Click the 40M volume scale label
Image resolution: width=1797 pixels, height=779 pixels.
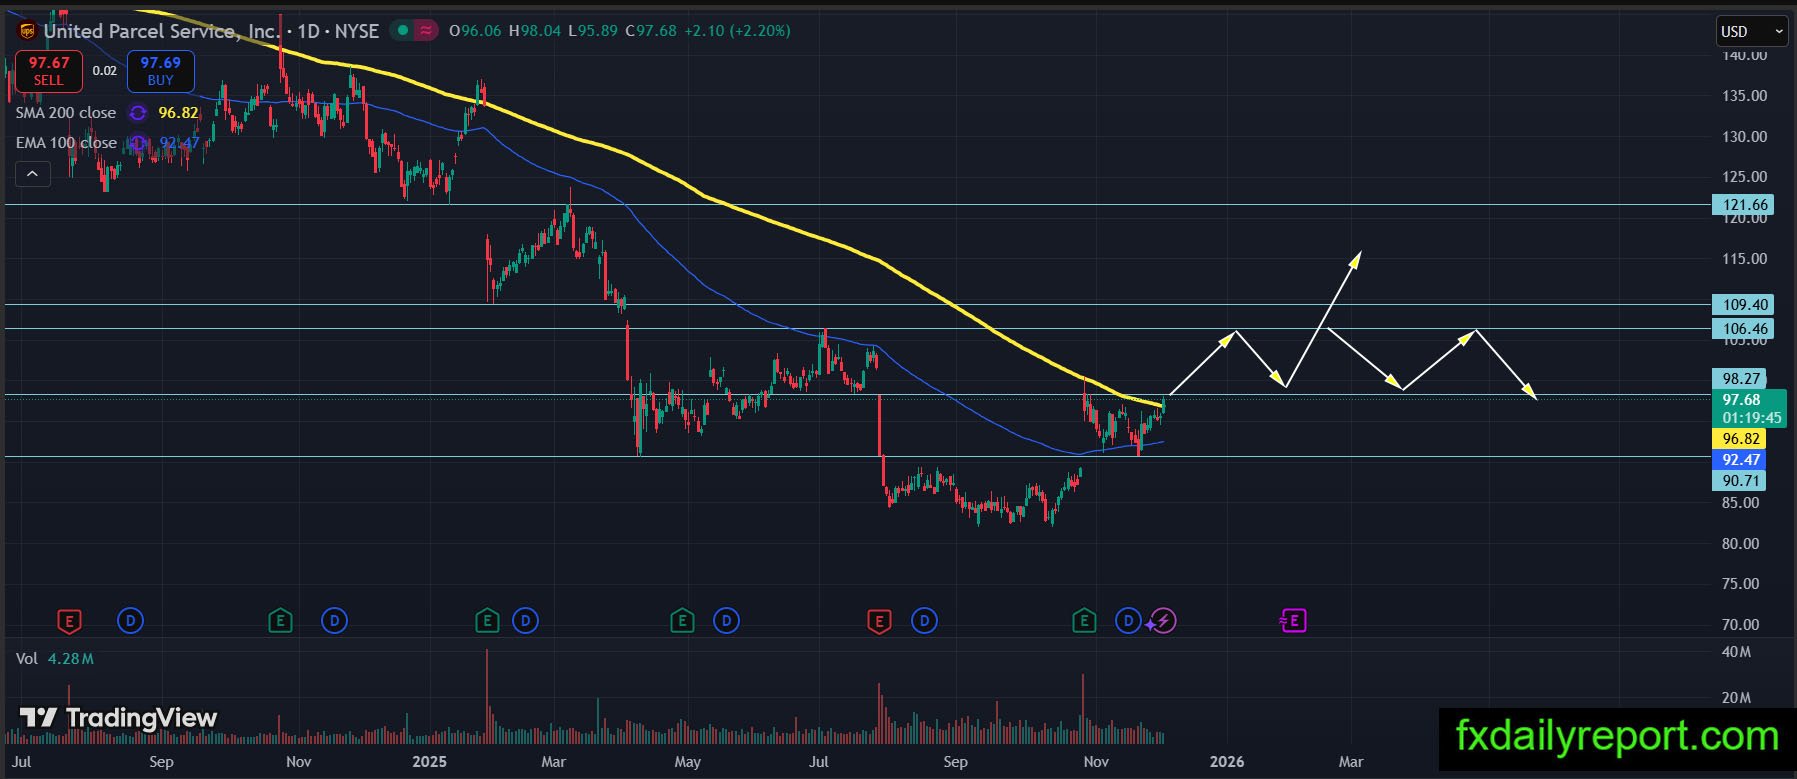1736,652
